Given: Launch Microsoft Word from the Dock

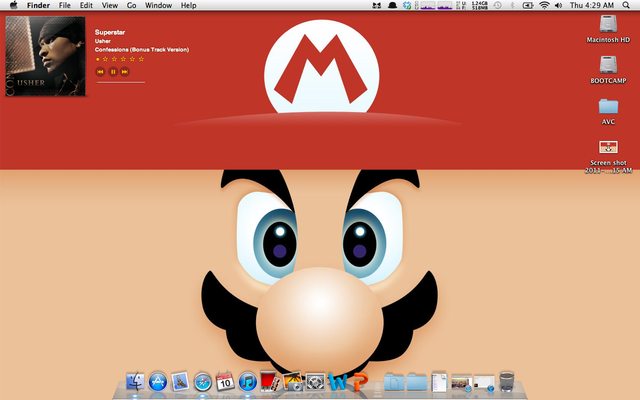Looking at the screenshot, I should pos(337,382).
